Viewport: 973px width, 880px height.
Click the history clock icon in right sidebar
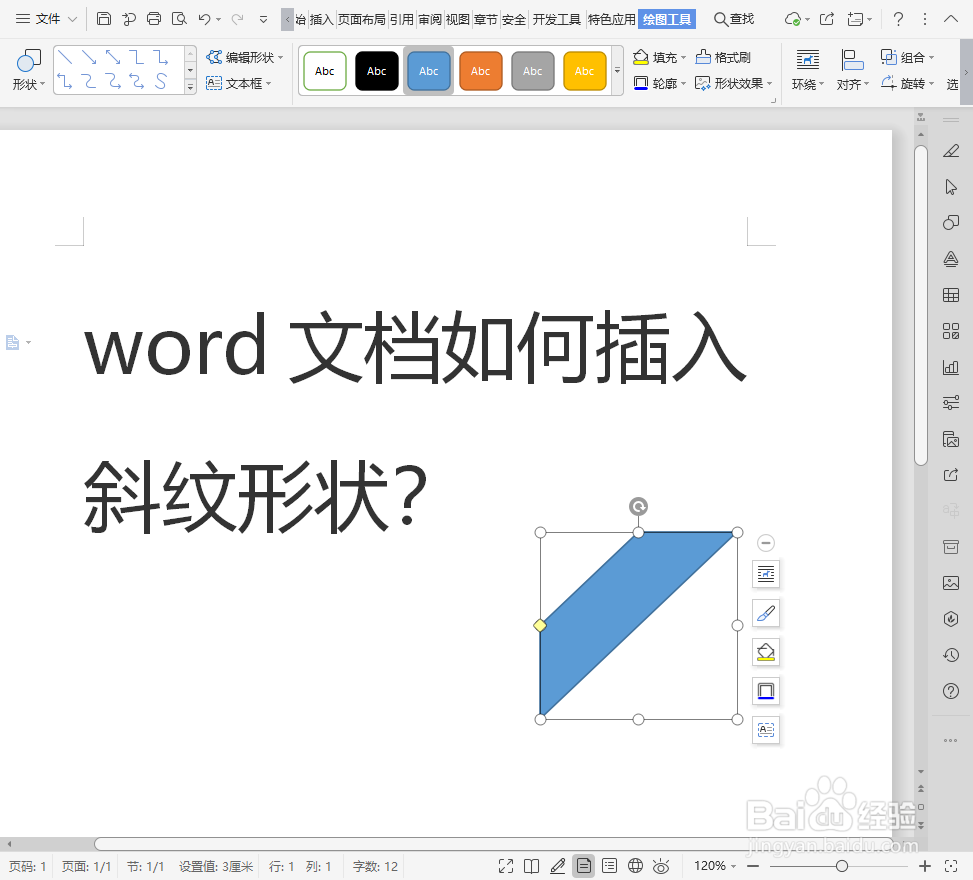tap(951, 655)
